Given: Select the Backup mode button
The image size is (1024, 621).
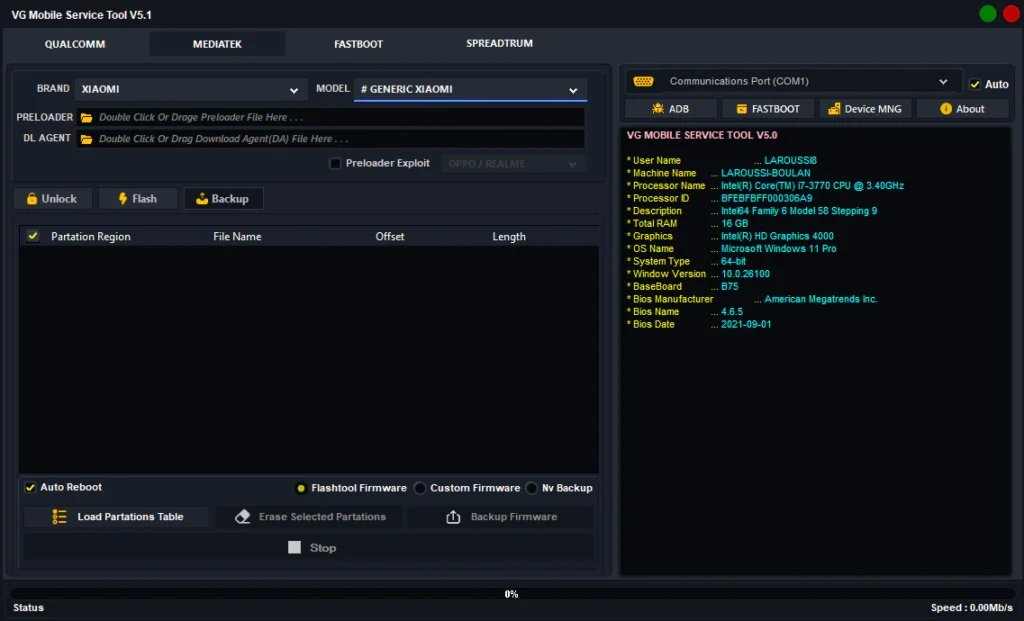Looking at the screenshot, I should (x=223, y=199).
